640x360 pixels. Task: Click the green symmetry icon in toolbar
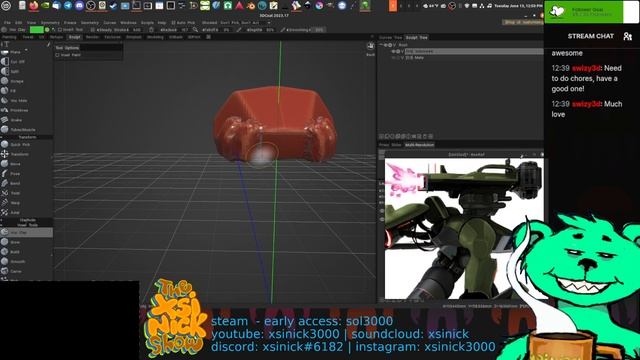click(47, 30)
